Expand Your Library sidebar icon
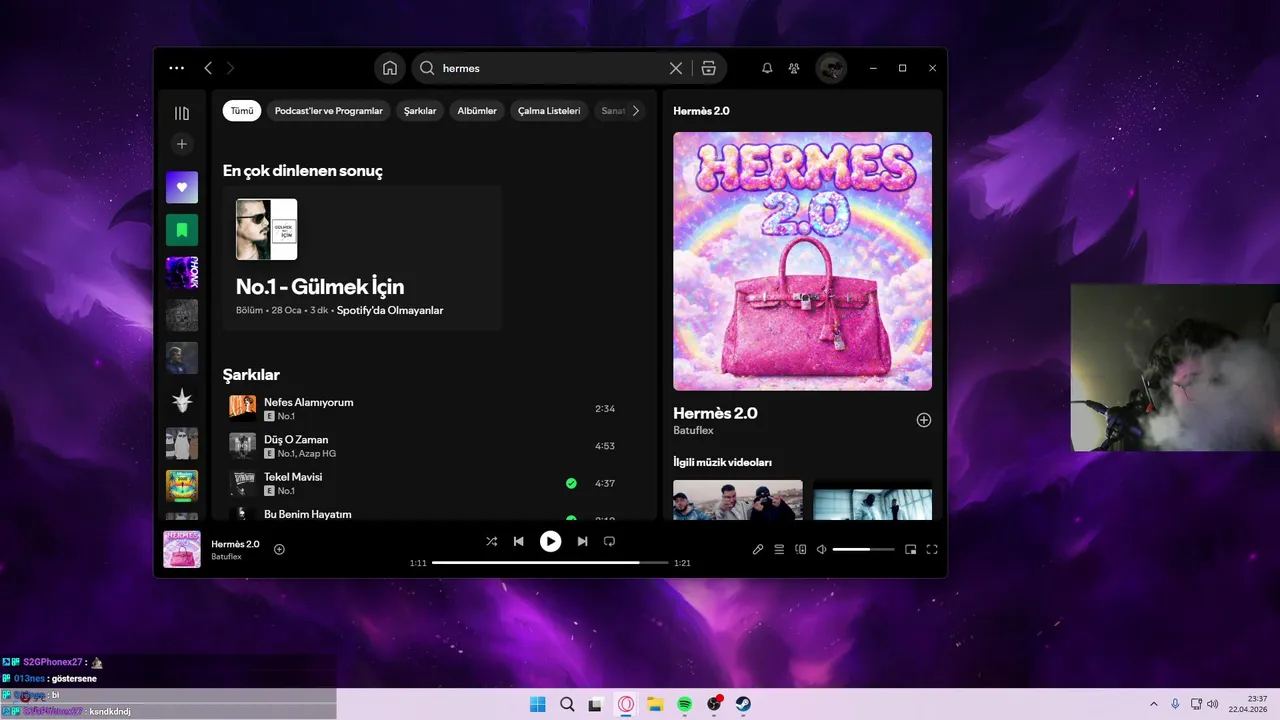Screen dimensions: 1280x720 [x=182, y=113]
